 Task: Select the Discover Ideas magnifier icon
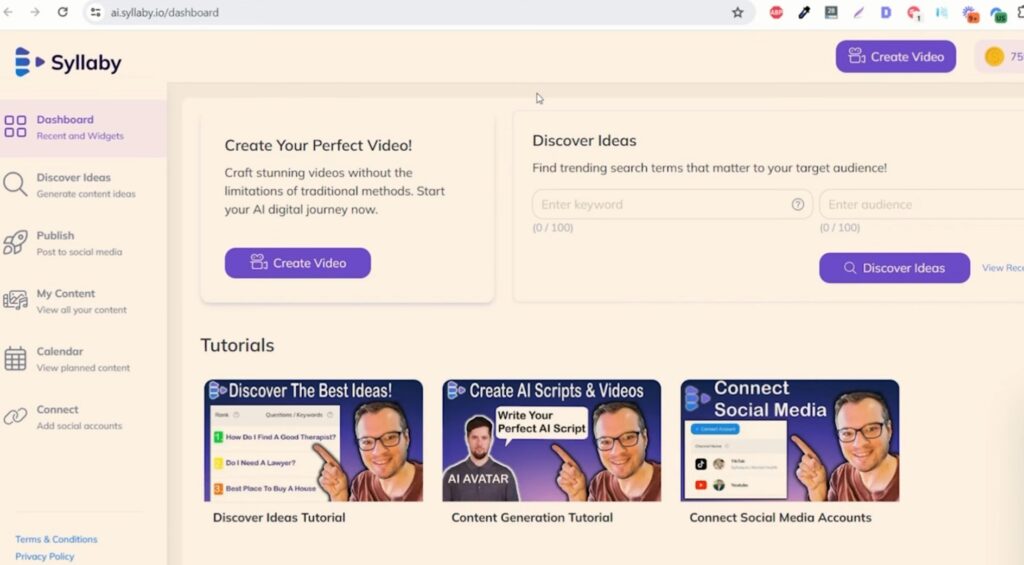click(15, 185)
